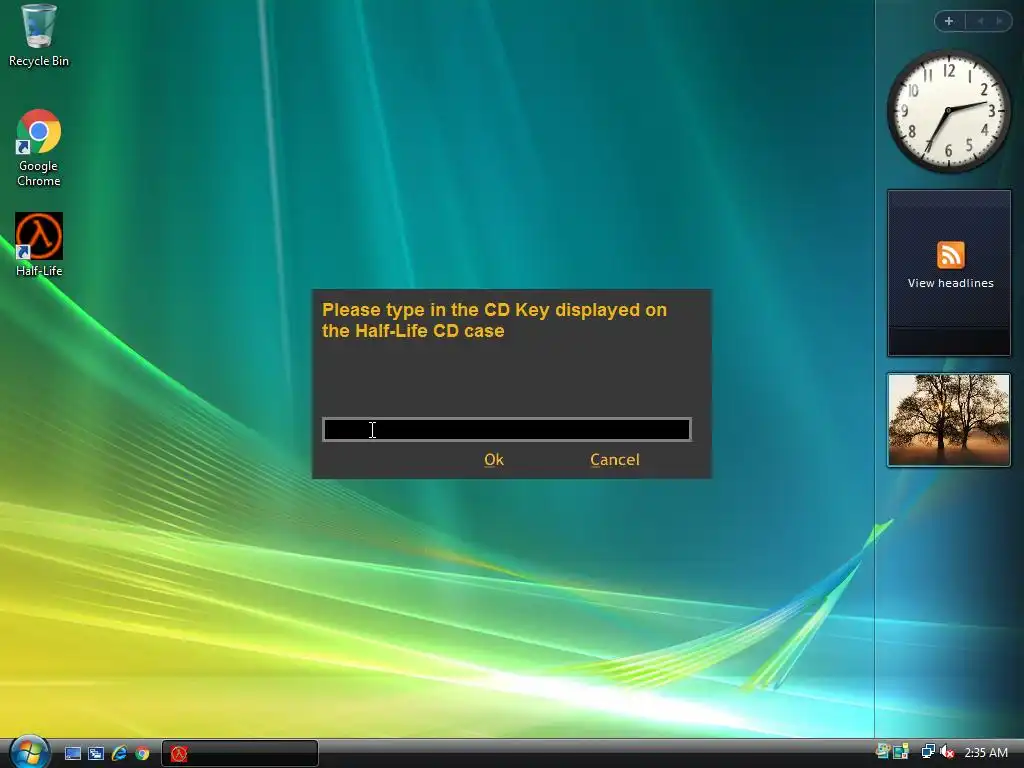This screenshot has width=1024, height=768.
Task: Click the sidebar previous-page arrow
Action: (980, 21)
